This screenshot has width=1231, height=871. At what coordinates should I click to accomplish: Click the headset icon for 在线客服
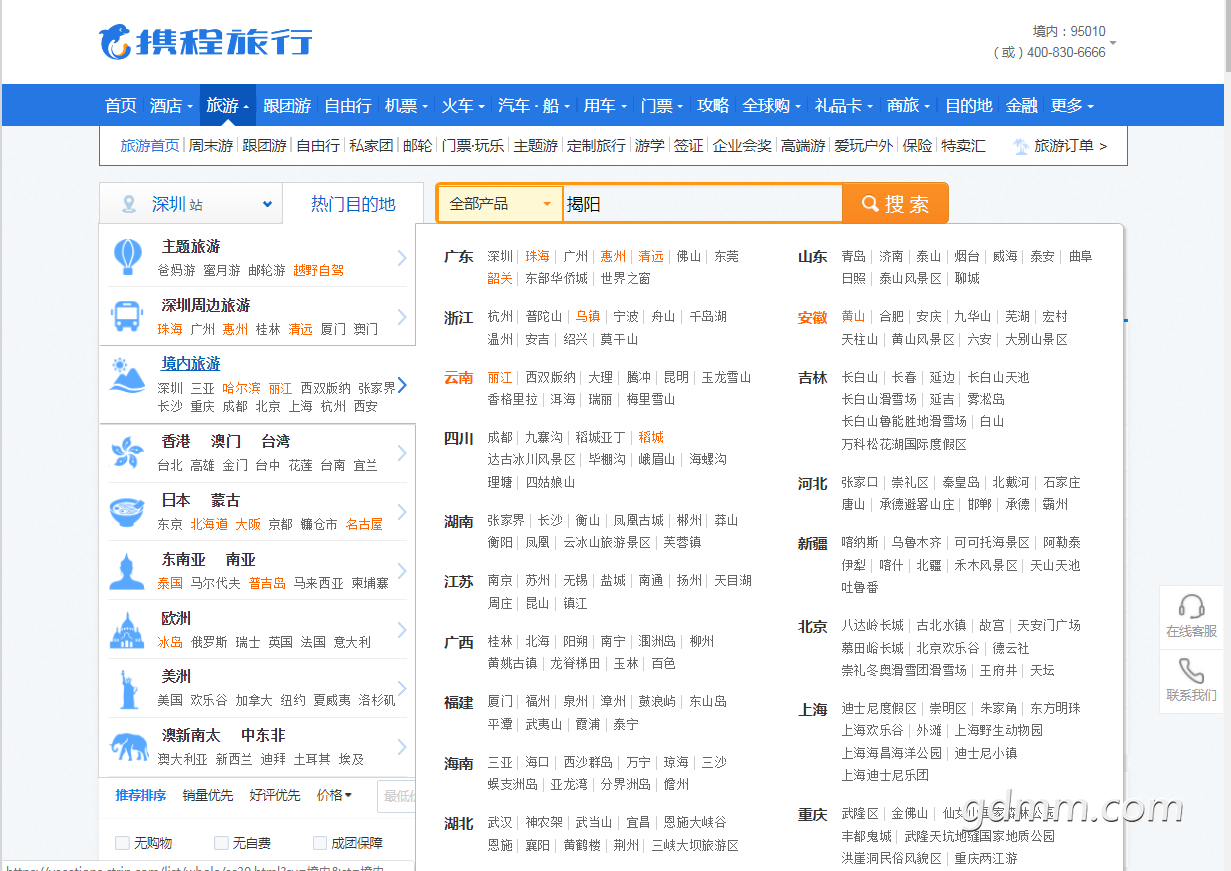(1191, 606)
